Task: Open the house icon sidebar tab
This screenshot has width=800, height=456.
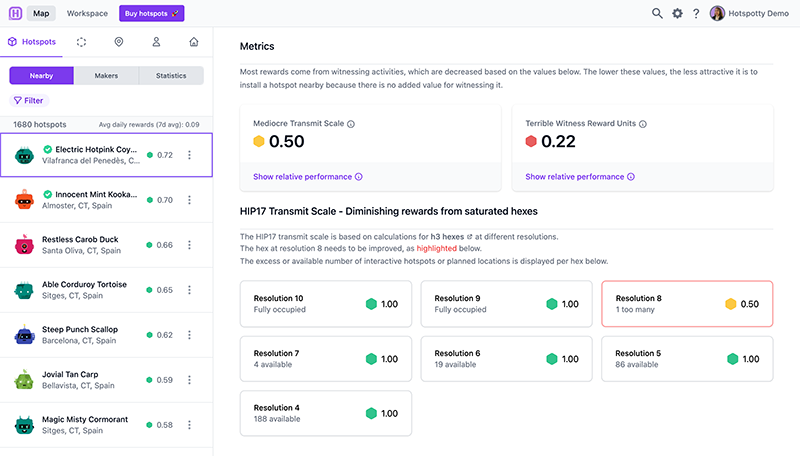Action: pyautogui.click(x=193, y=42)
